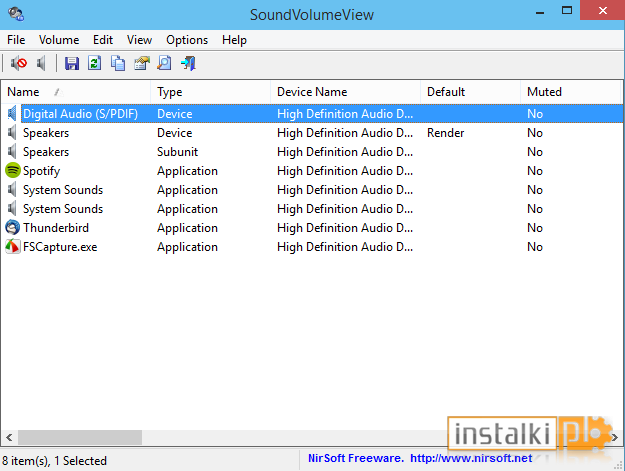This screenshot has height=471, width=625.
Task: Sort by the Muted column header
Action: tap(570, 92)
